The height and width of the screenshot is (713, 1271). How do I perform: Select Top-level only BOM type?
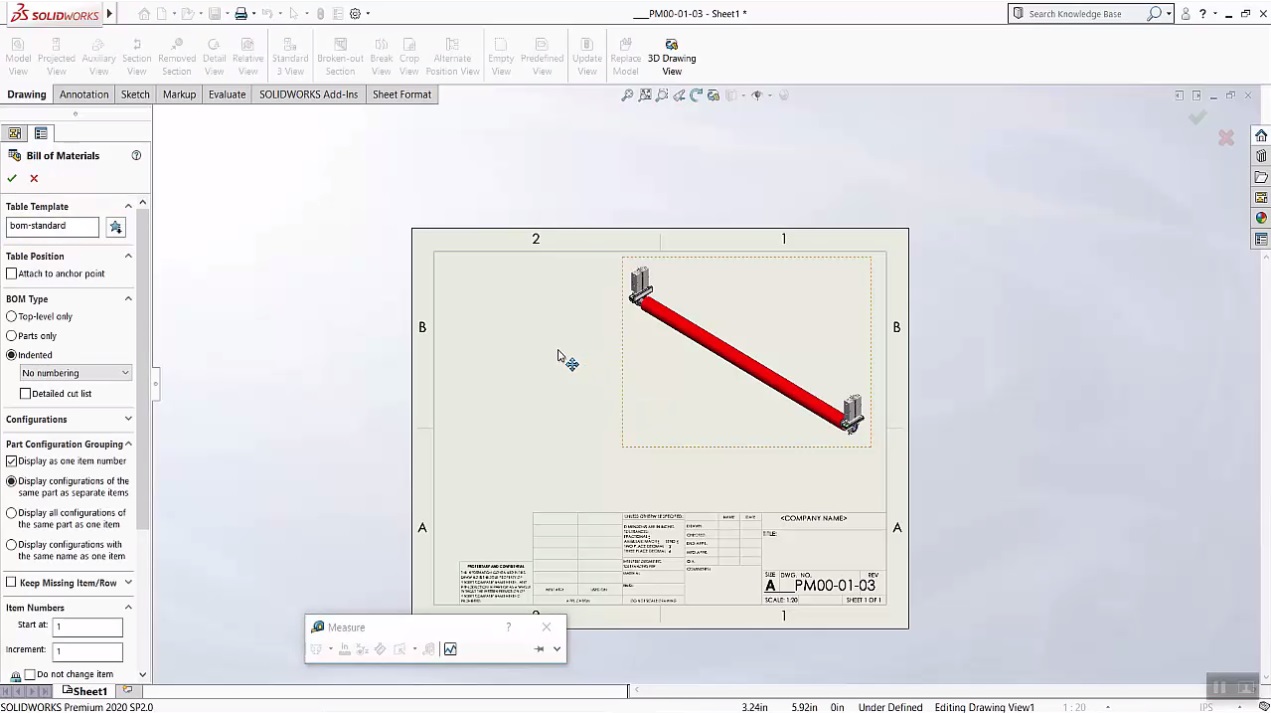(x=12, y=316)
